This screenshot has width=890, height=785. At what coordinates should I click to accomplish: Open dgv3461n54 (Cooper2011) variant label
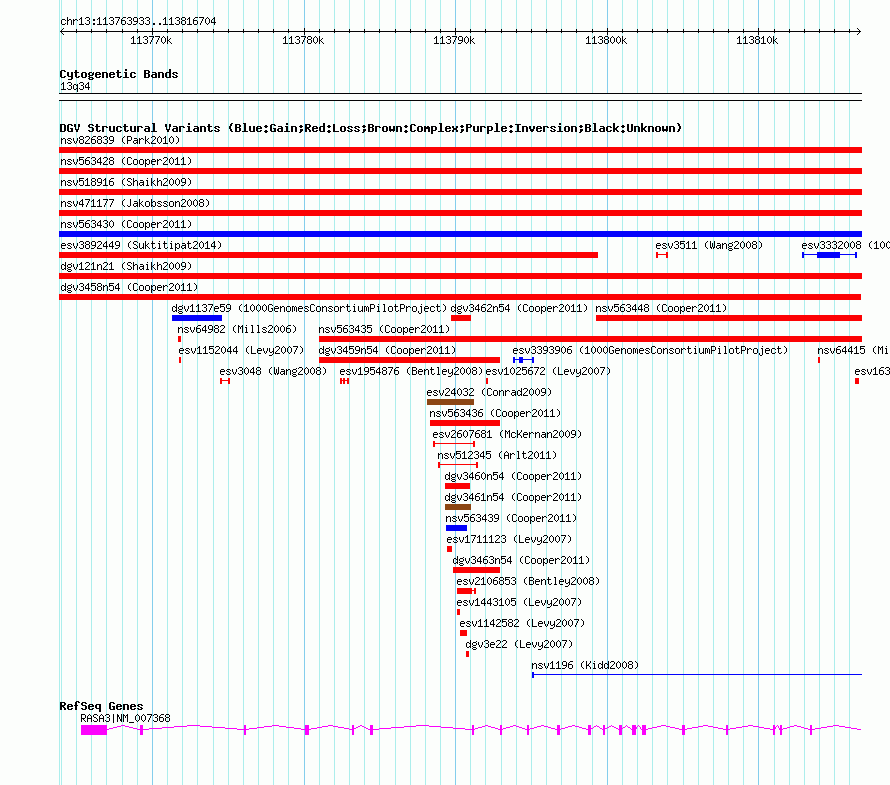(513, 497)
